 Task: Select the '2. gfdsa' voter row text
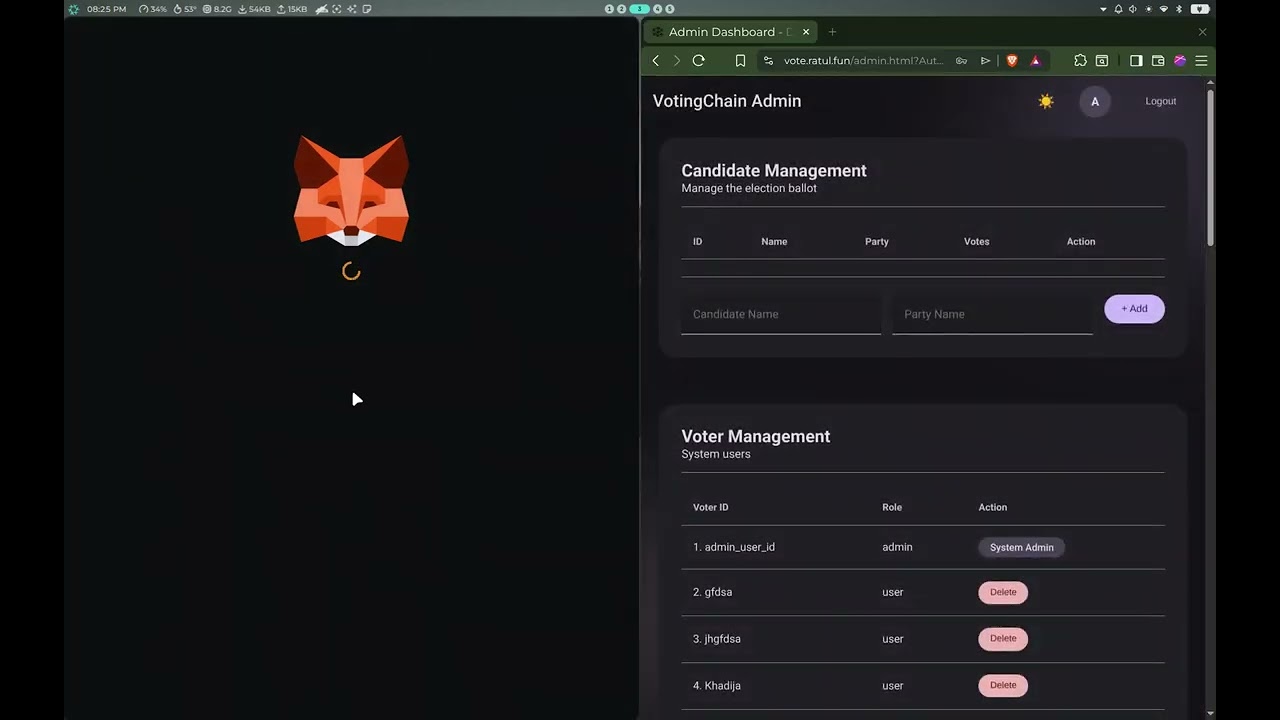tap(713, 592)
